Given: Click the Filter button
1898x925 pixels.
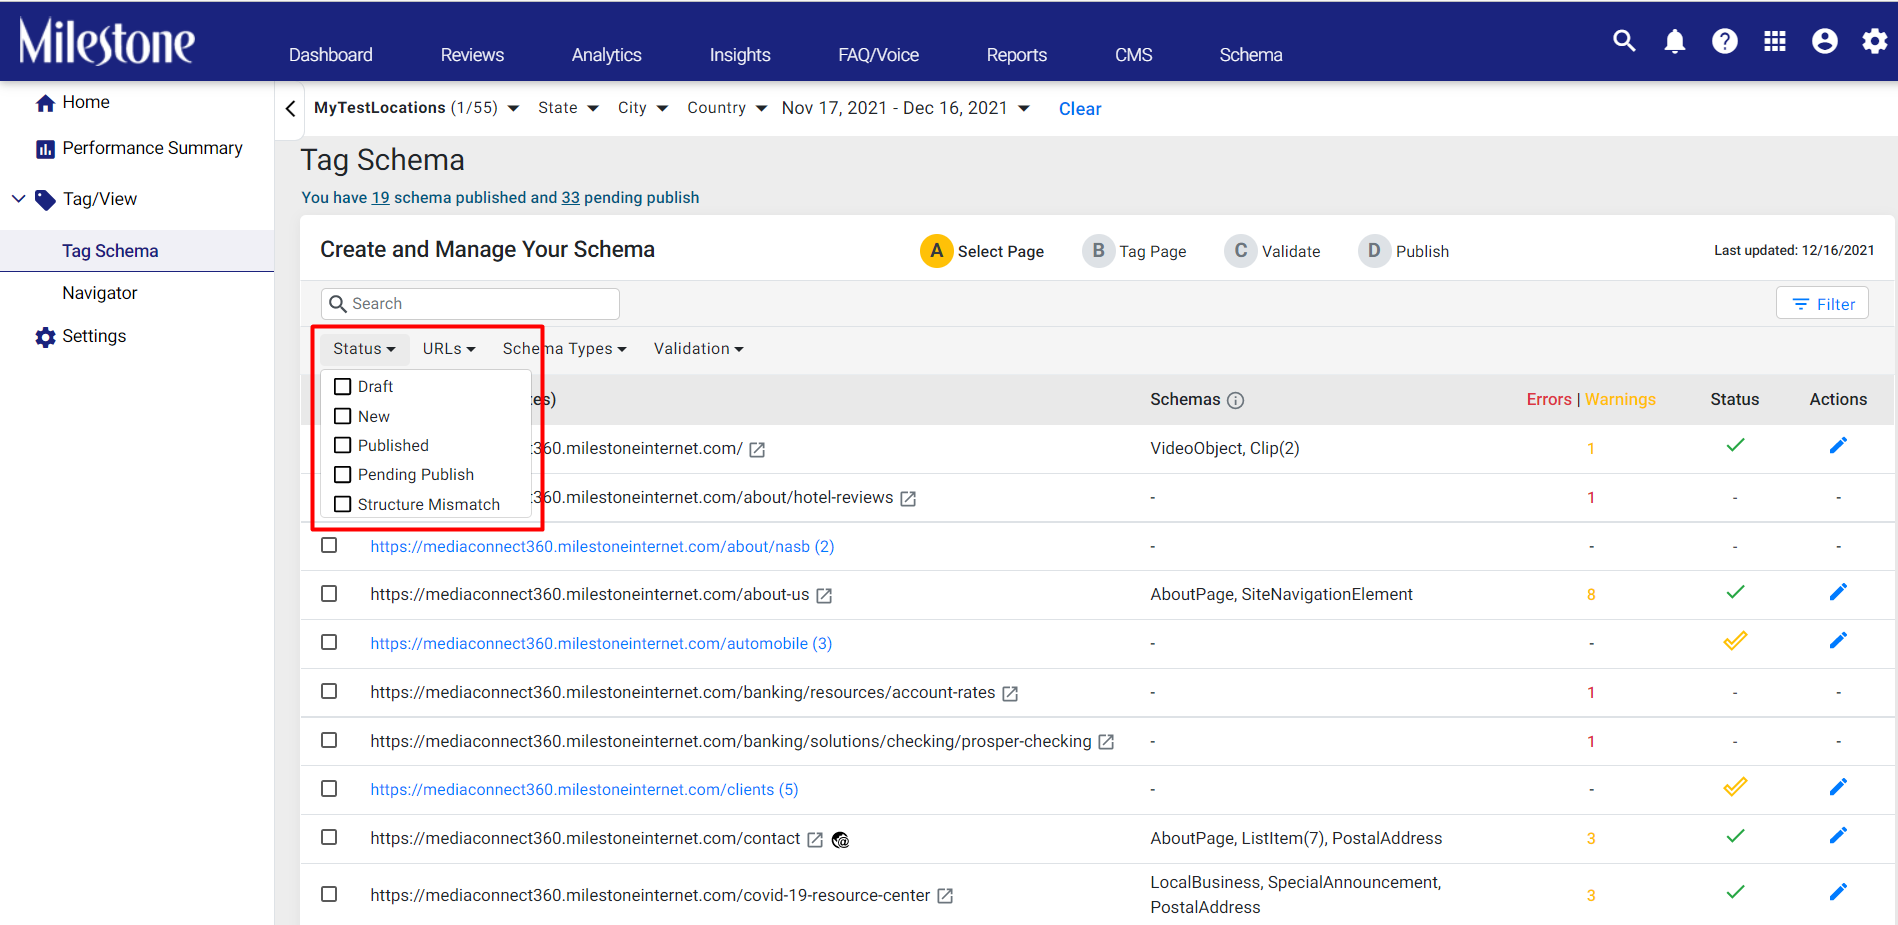Looking at the screenshot, I should 1822,304.
